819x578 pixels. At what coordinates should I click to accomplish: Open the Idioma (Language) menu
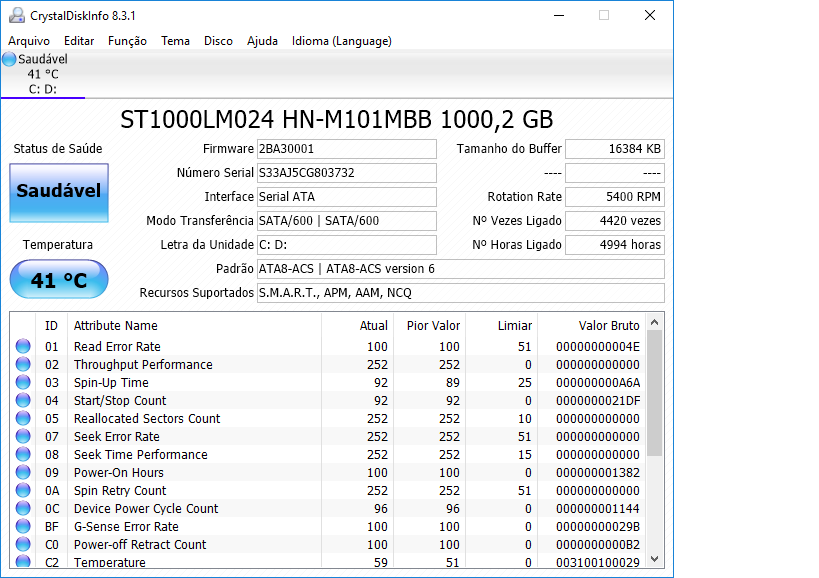[342, 41]
